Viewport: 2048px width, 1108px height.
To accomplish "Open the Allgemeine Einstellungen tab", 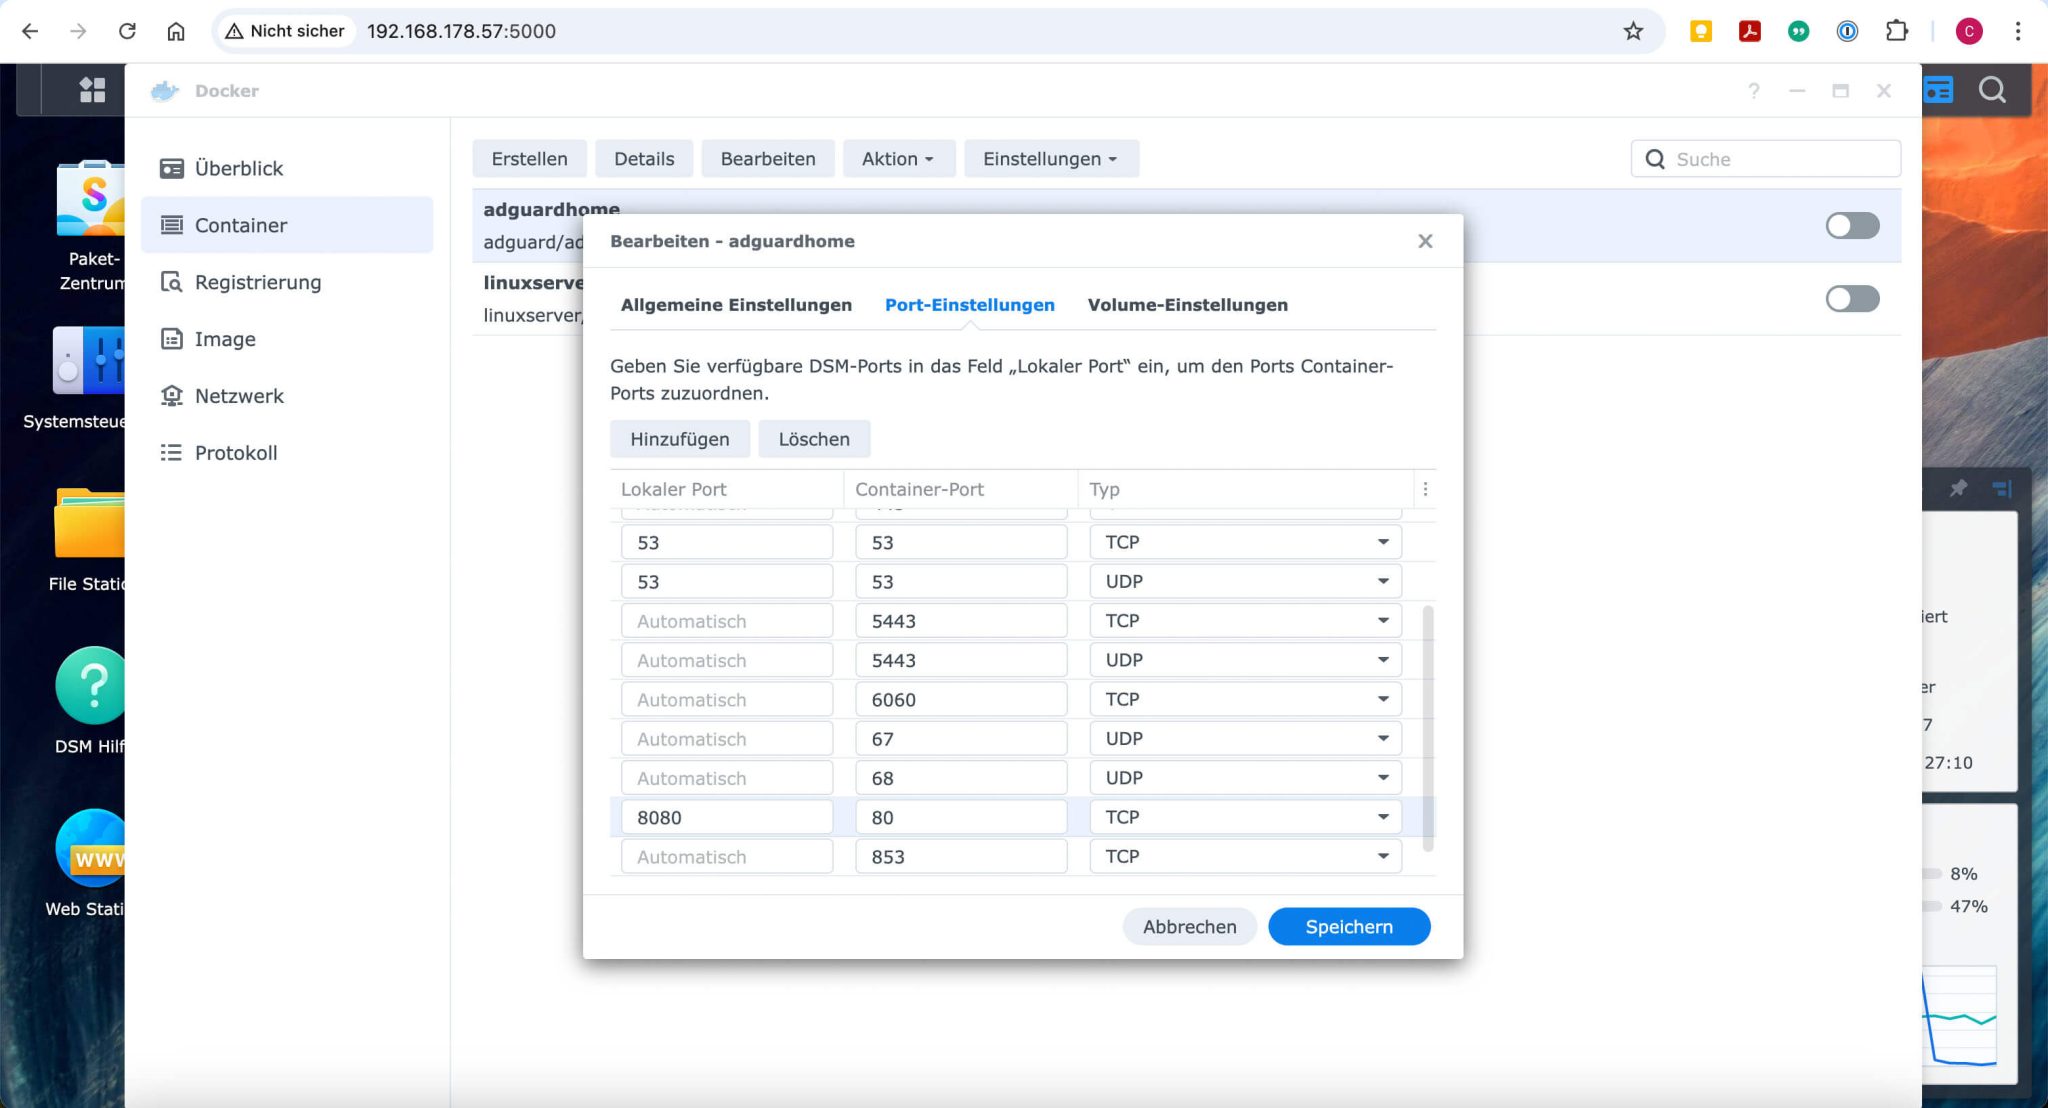I will click(735, 305).
